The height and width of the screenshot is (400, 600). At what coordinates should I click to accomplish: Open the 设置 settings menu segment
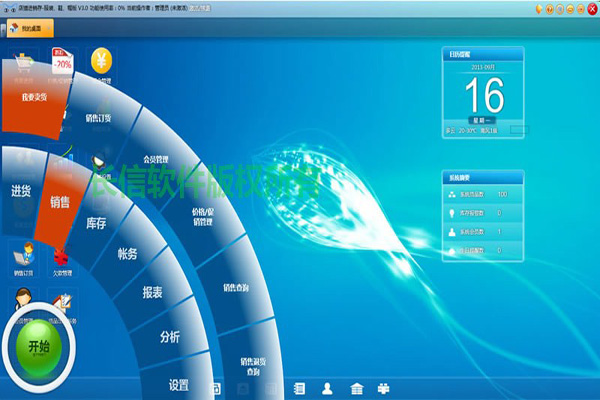[x=179, y=385]
